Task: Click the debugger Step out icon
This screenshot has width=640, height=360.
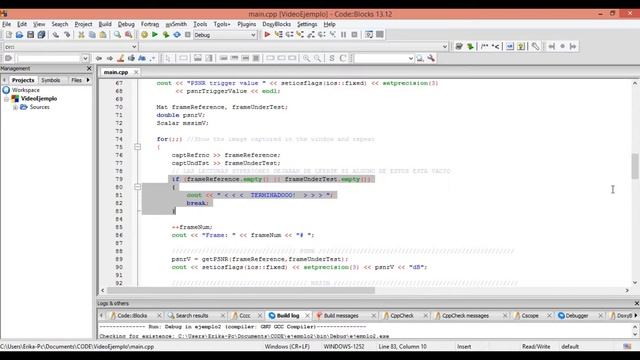Action: tap(311, 35)
